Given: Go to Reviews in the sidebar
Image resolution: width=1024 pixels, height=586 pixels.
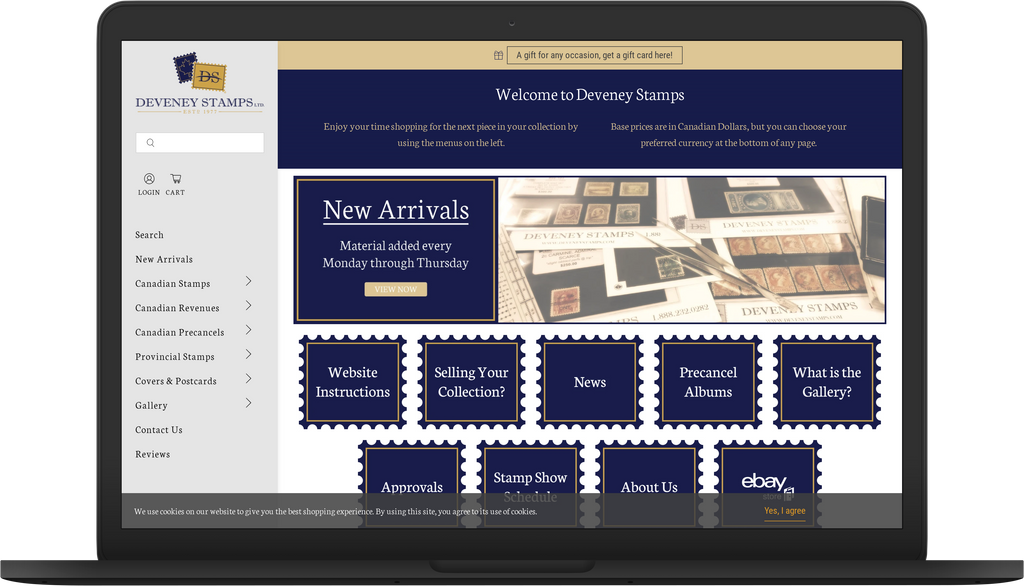Looking at the screenshot, I should [x=153, y=455].
